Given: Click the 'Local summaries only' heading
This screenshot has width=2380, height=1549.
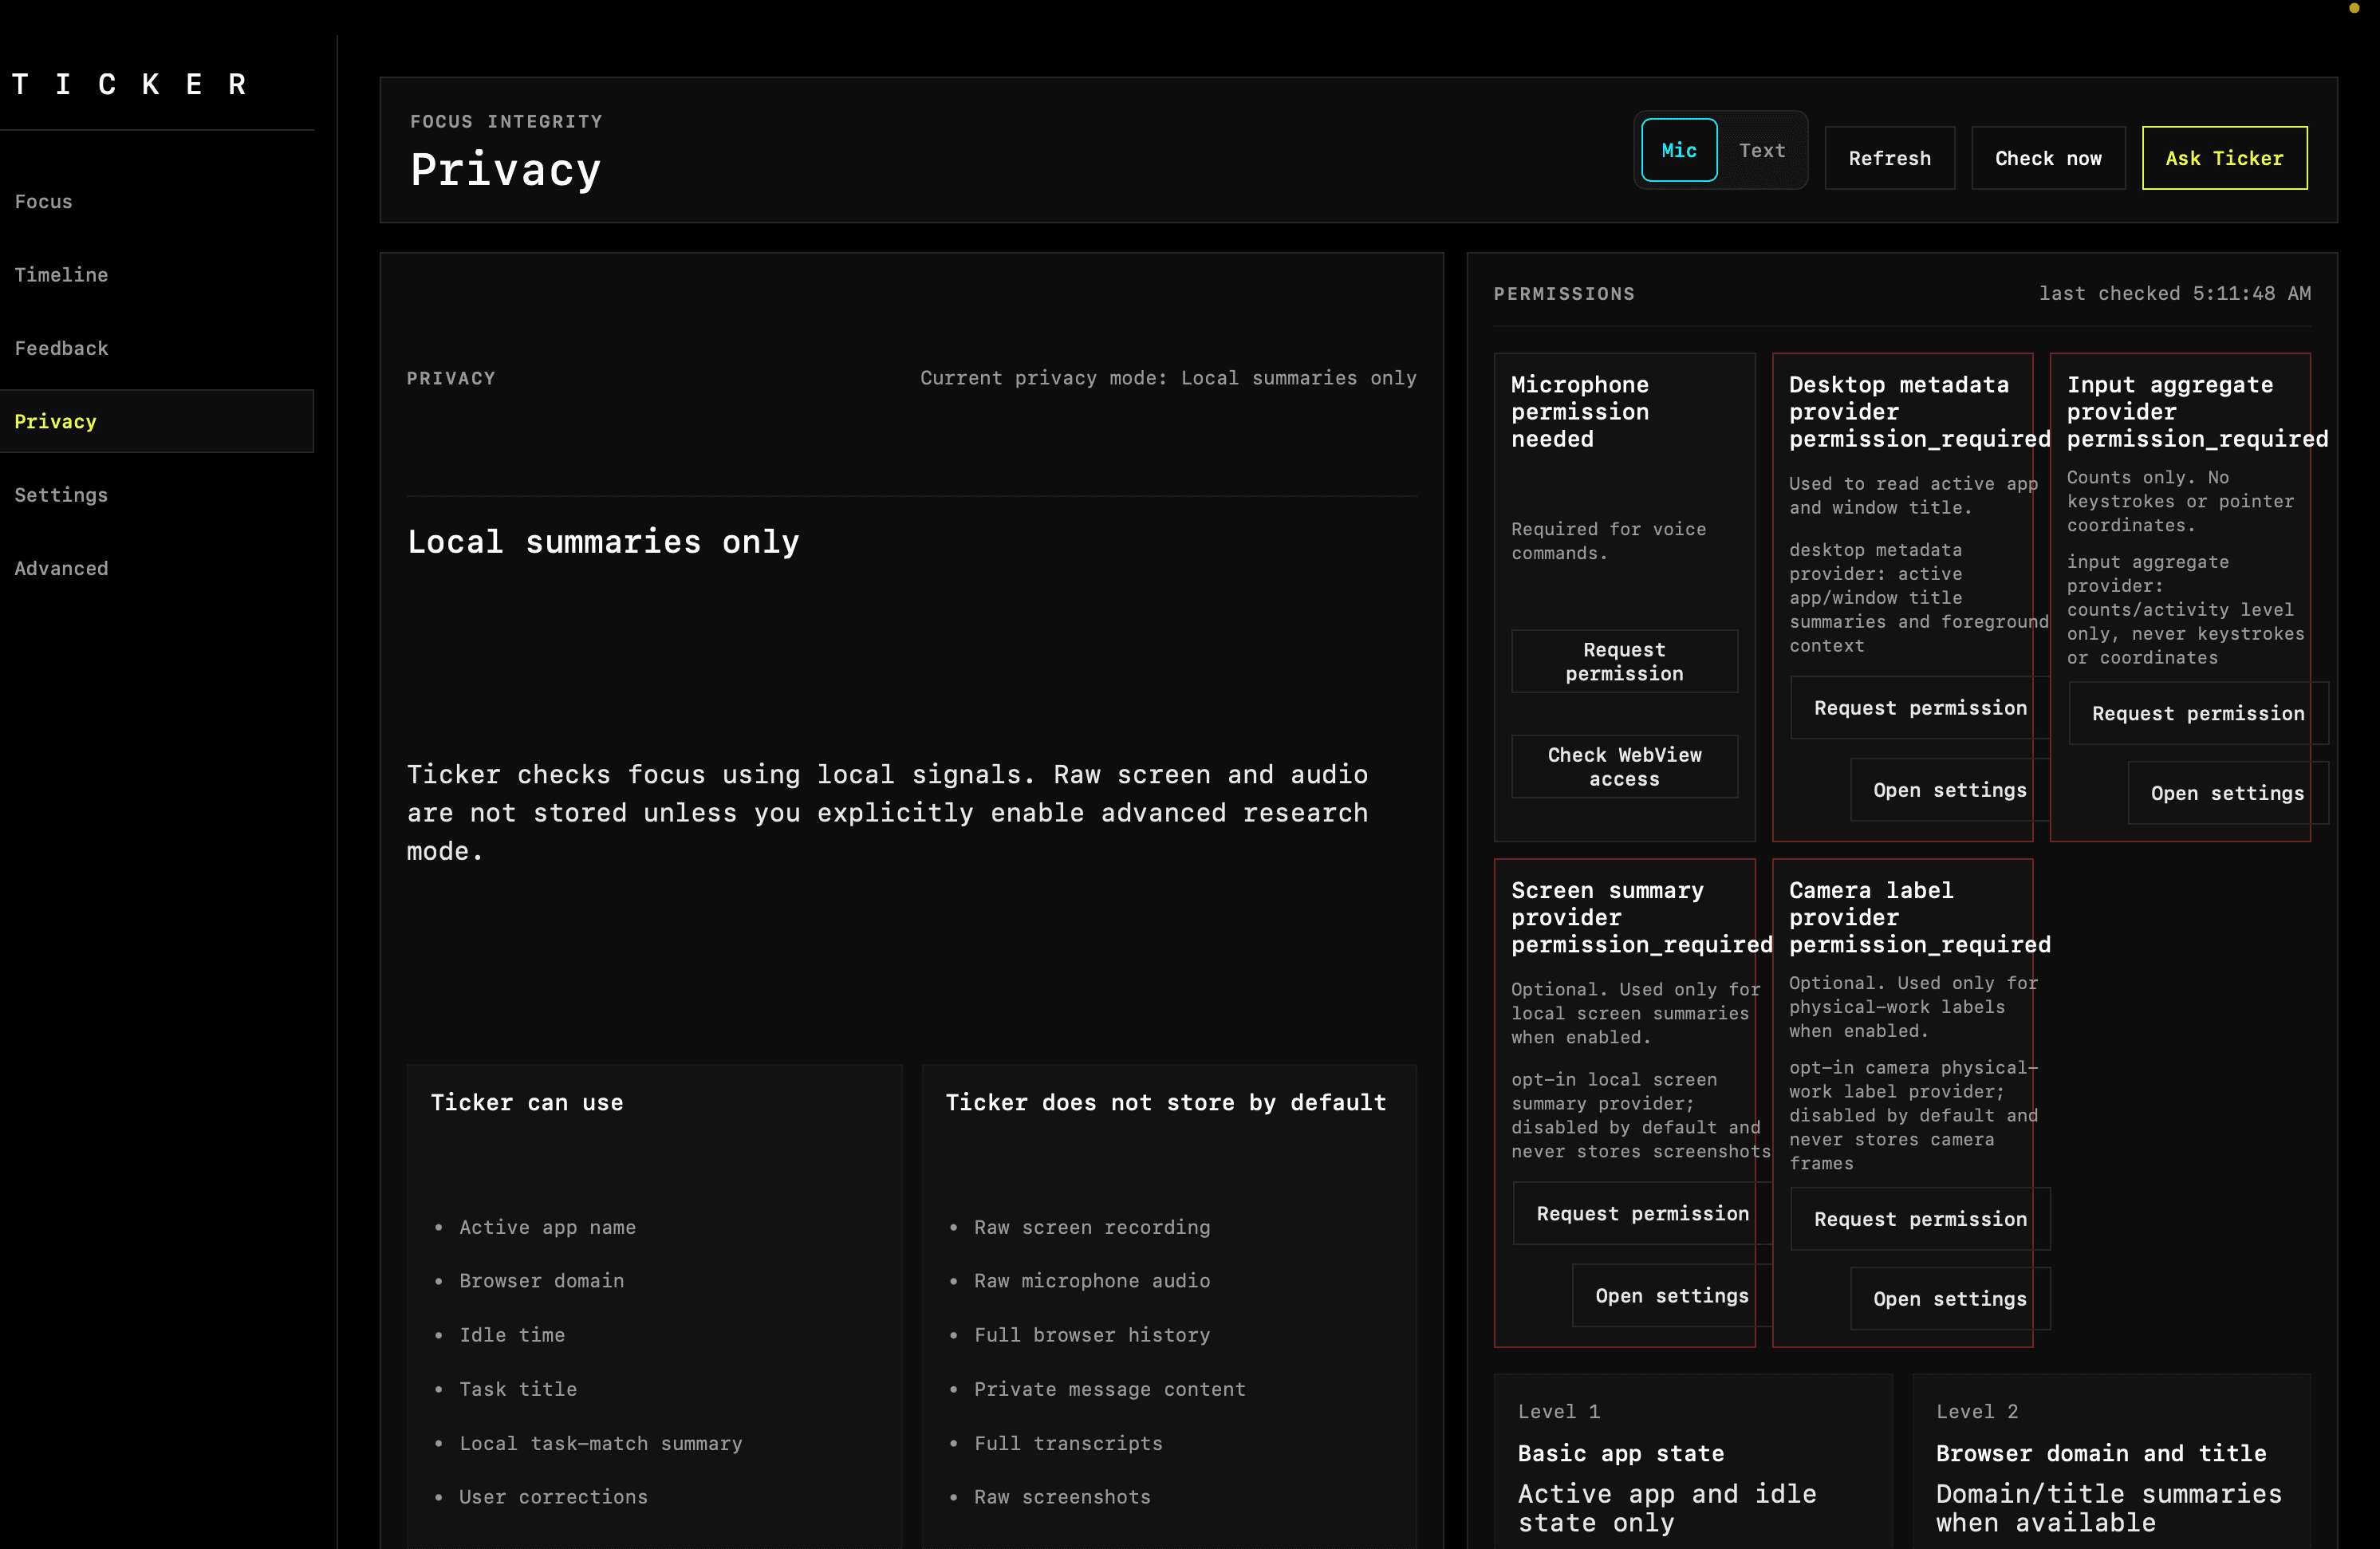Looking at the screenshot, I should tap(603, 542).
